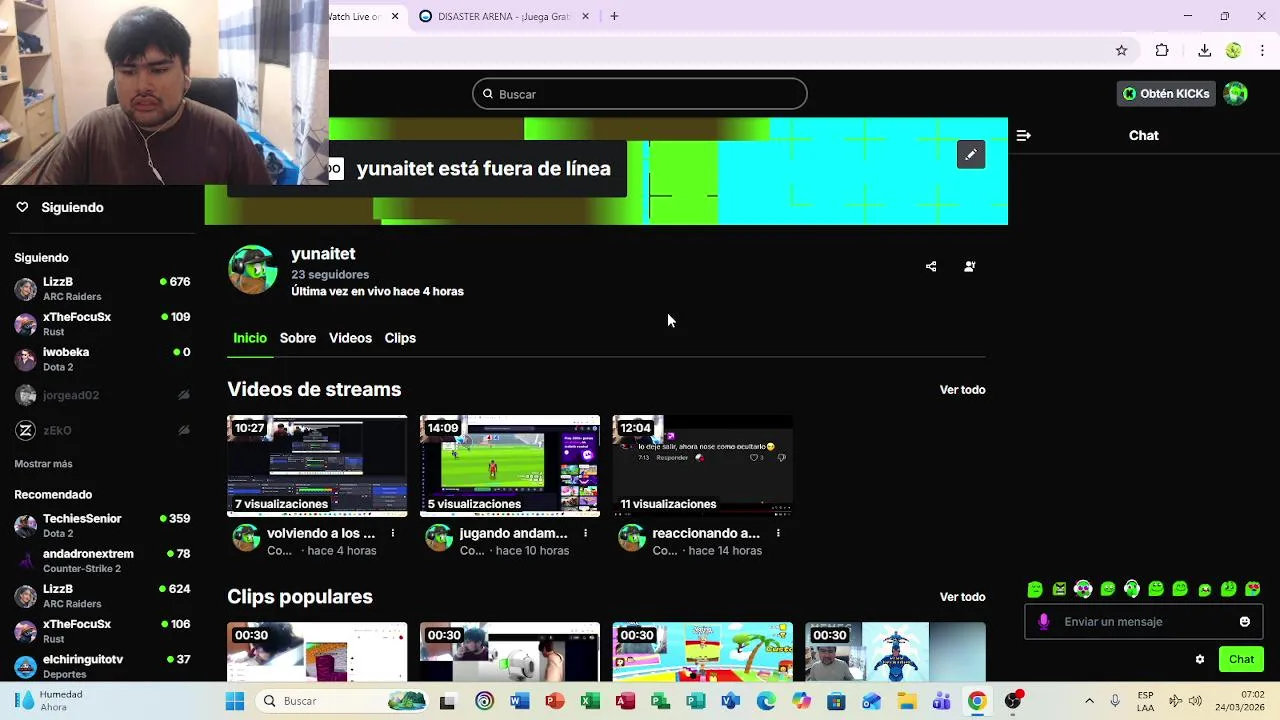Screen dimensions: 1280x720
Task: Open options menu for 'jugando andam...' video
Action: (x=586, y=533)
